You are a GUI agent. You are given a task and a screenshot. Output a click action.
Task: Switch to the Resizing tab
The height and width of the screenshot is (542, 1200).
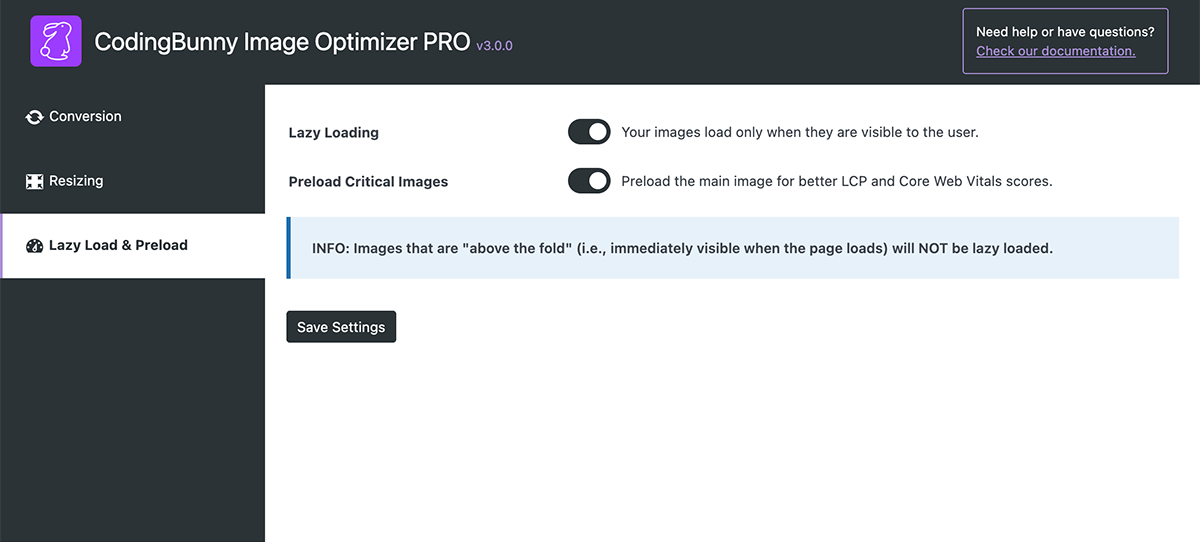pos(76,181)
